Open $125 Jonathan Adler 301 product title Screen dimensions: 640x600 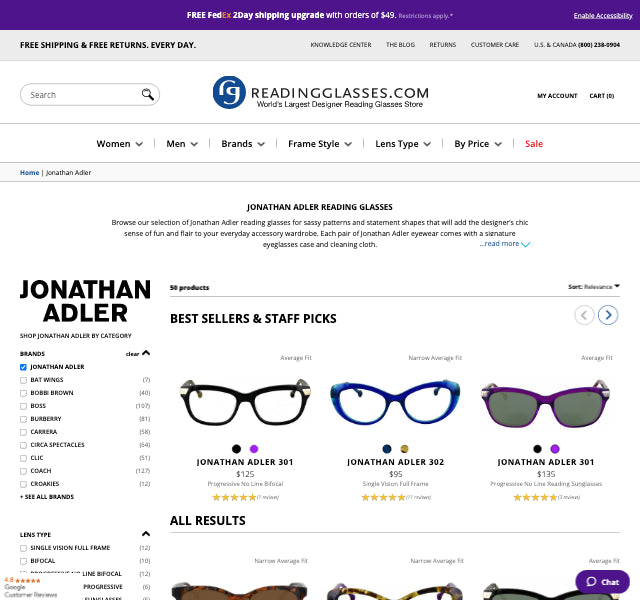tap(245, 462)
